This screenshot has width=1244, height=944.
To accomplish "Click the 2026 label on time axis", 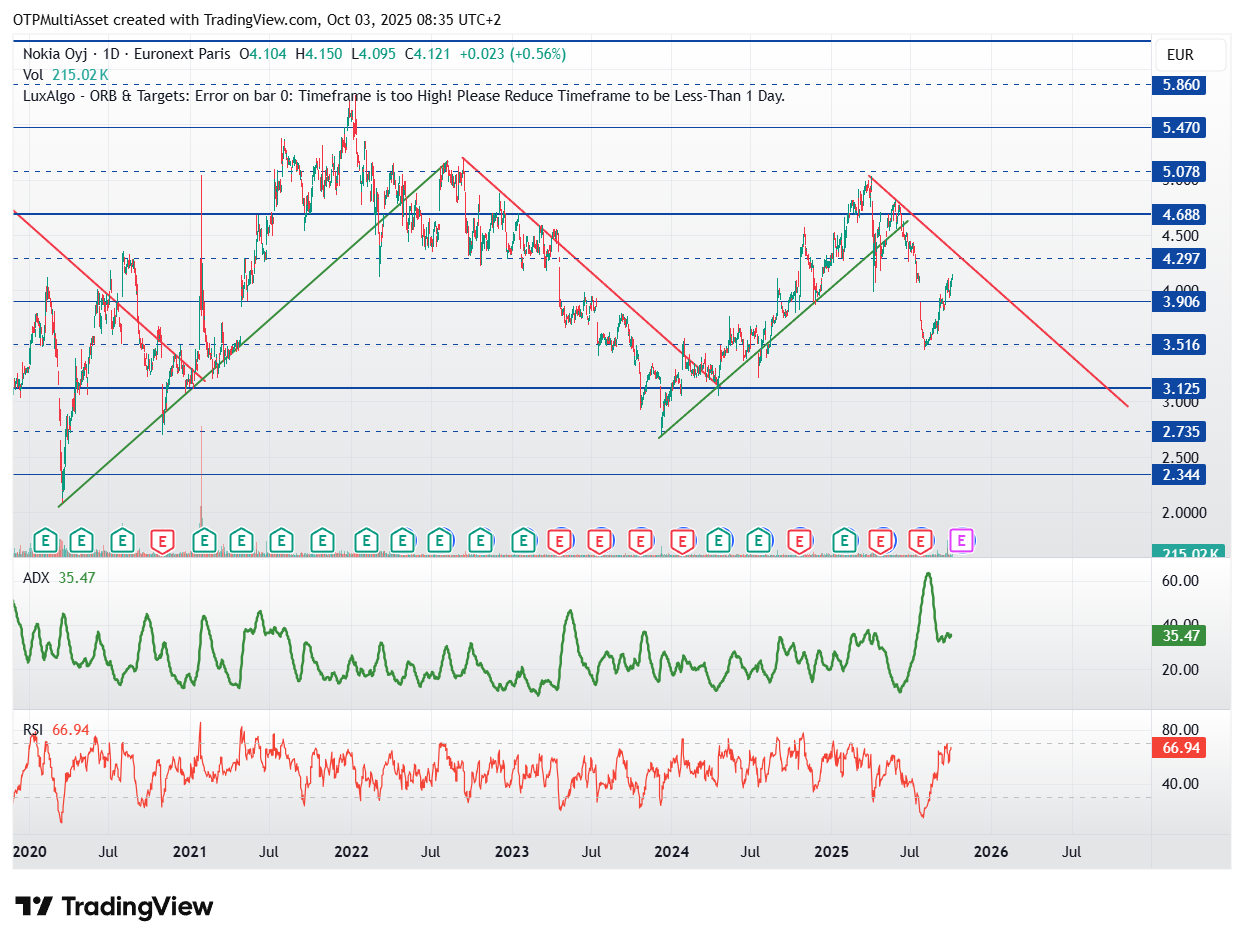I will [x=991, y=852].
